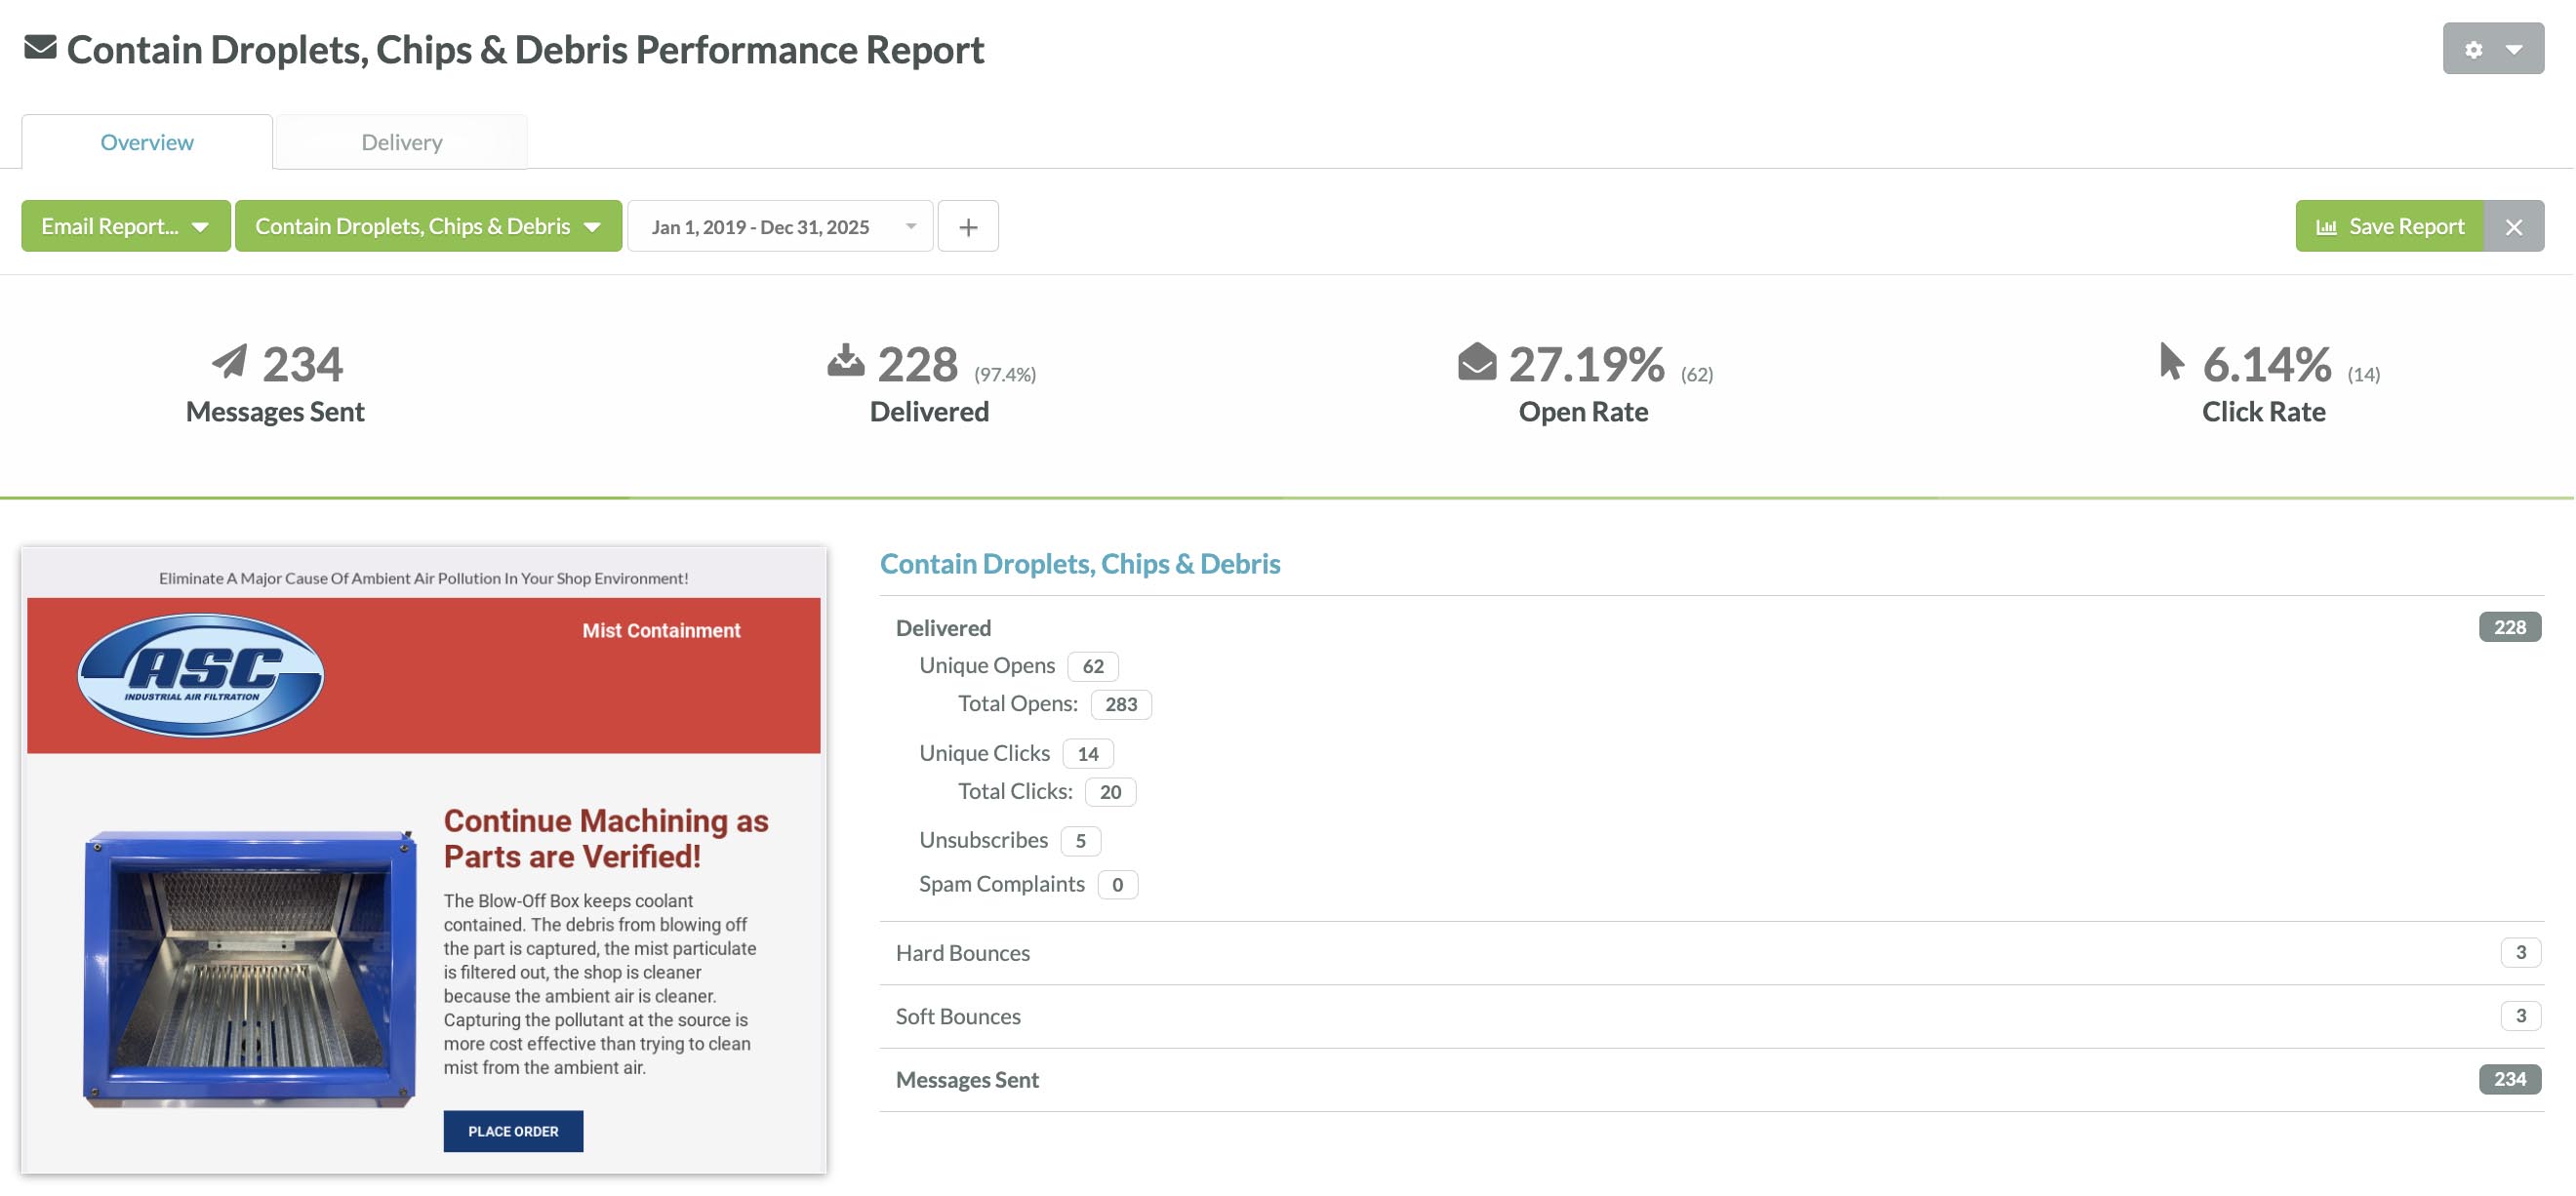Open the gear settings dropdown
Image resolution: width=2576 pixels, height=1196 pixels.
(2492, 48)
